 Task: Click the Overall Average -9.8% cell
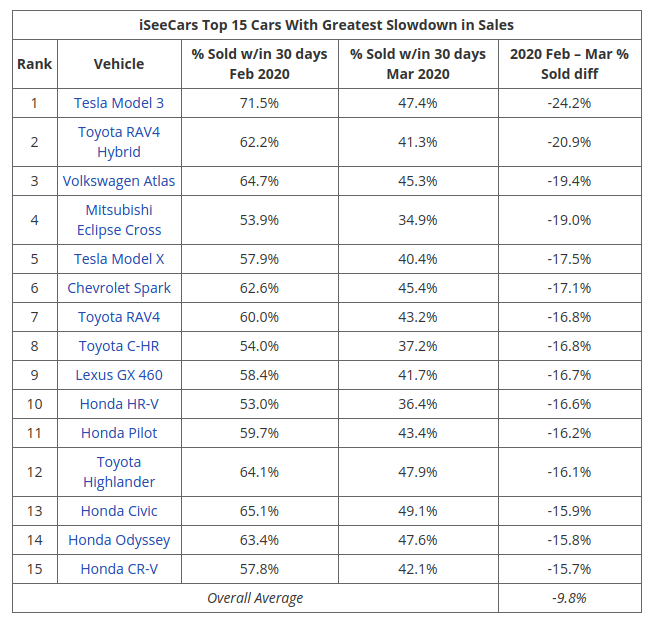click(x=570, y=598)
